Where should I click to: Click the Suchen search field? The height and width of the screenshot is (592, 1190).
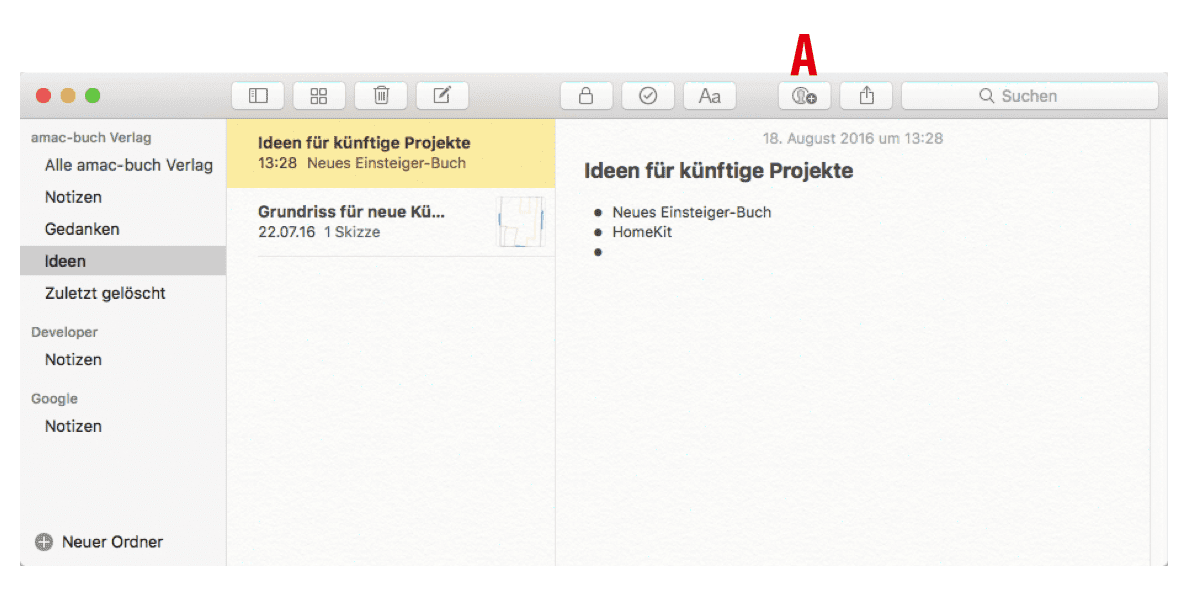pos(1030,96)
